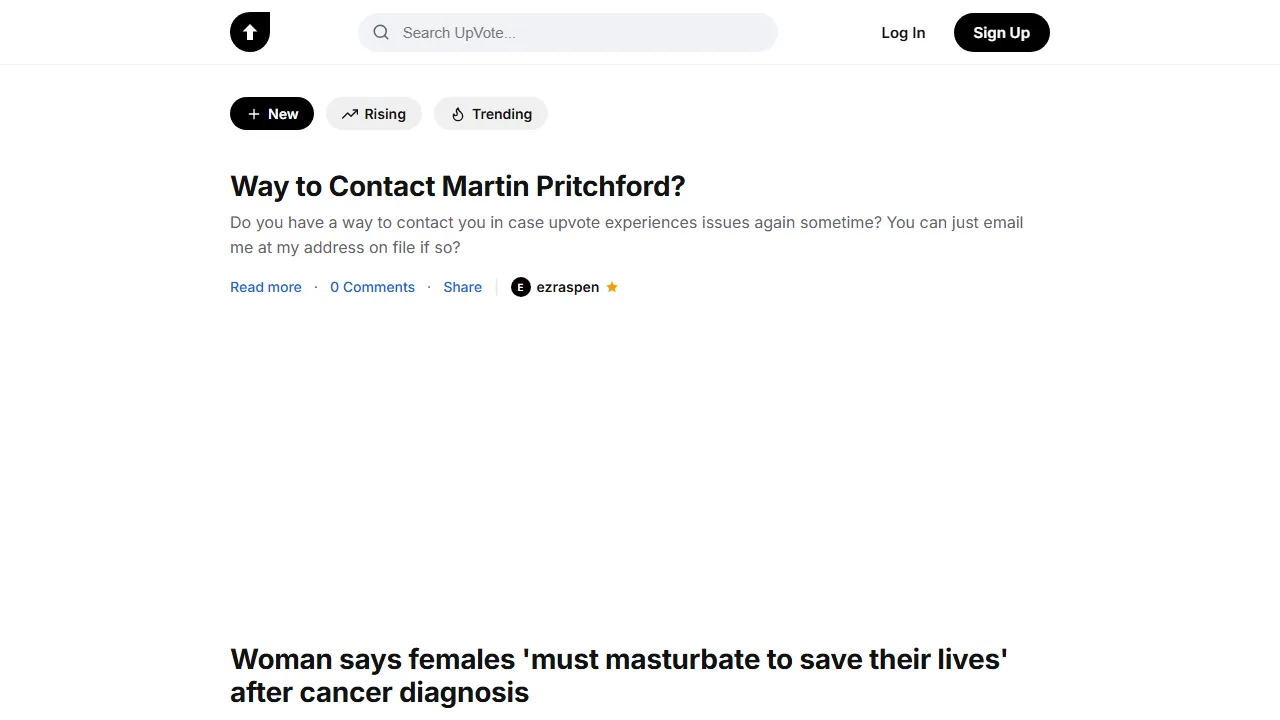Click the Sign Up button

click(x=1001, y=32)
